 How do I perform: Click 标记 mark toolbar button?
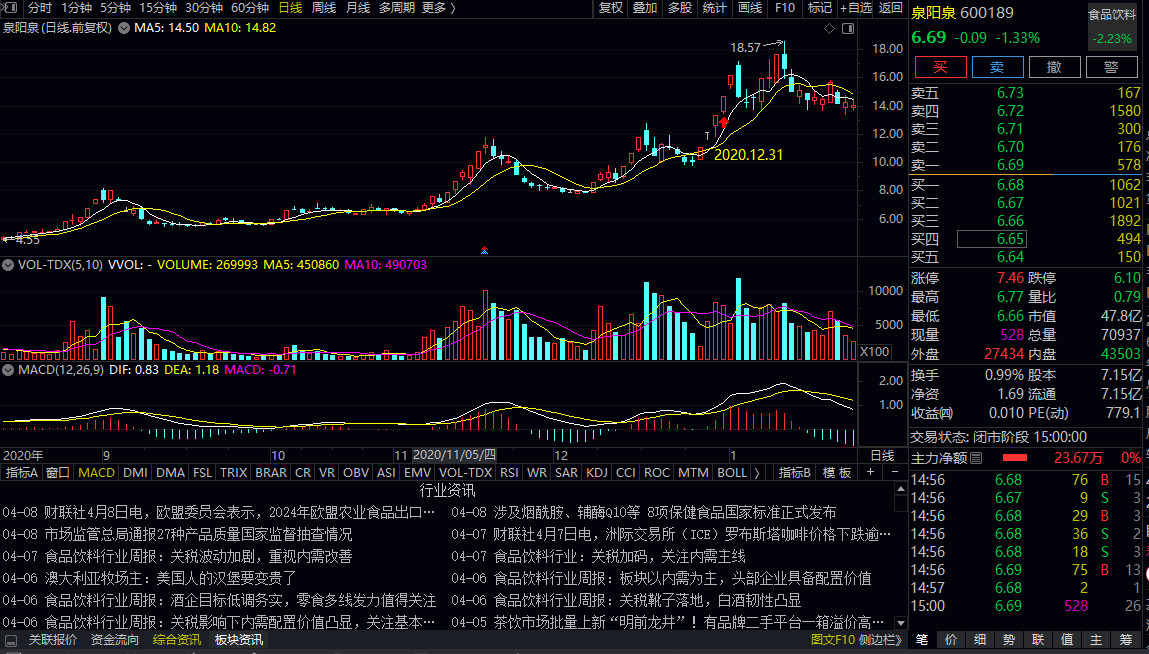pyautogui.click(x=819, y=8)
